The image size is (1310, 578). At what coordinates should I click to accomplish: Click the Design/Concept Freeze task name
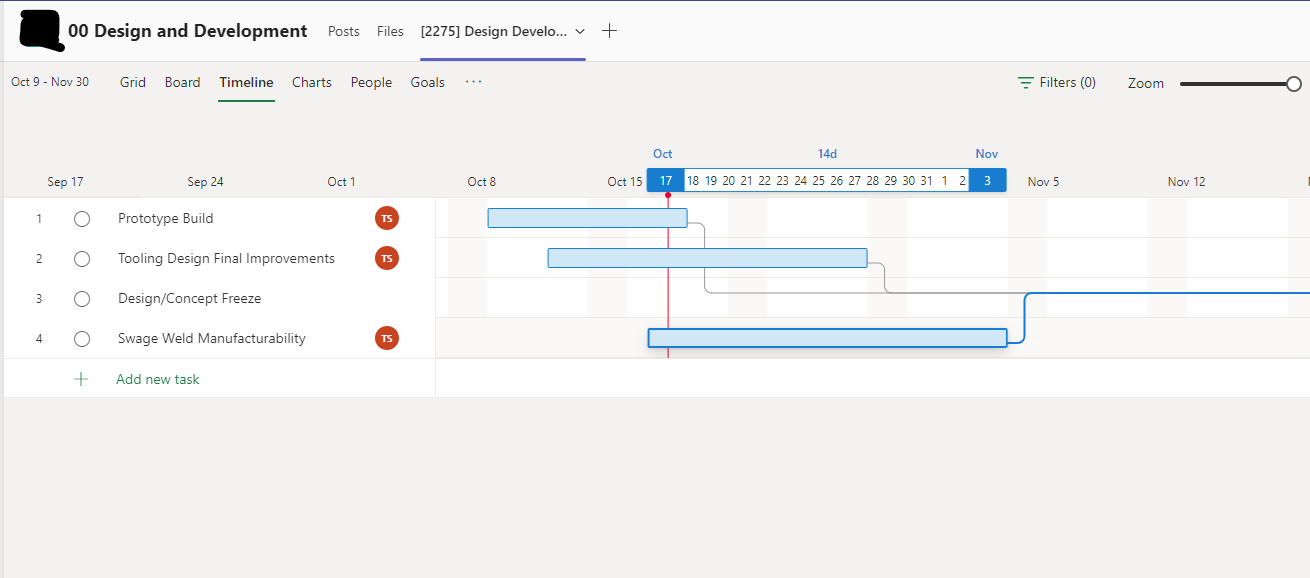(x=190, y=298)
